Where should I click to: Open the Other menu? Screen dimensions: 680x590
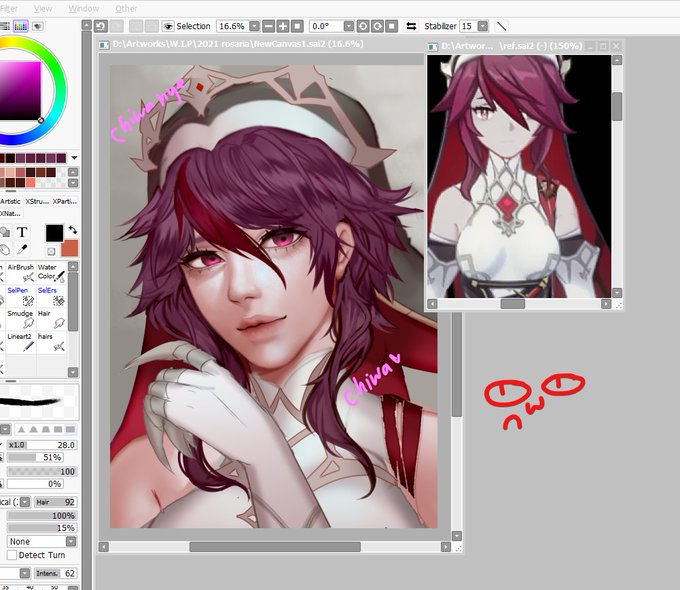[126, 8]
